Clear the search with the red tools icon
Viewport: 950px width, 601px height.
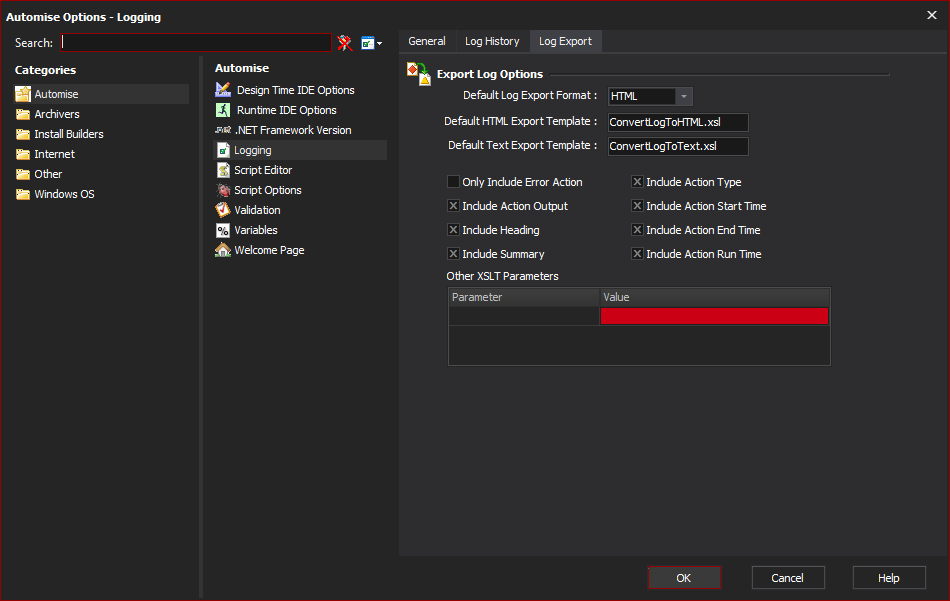click(345, 42)
